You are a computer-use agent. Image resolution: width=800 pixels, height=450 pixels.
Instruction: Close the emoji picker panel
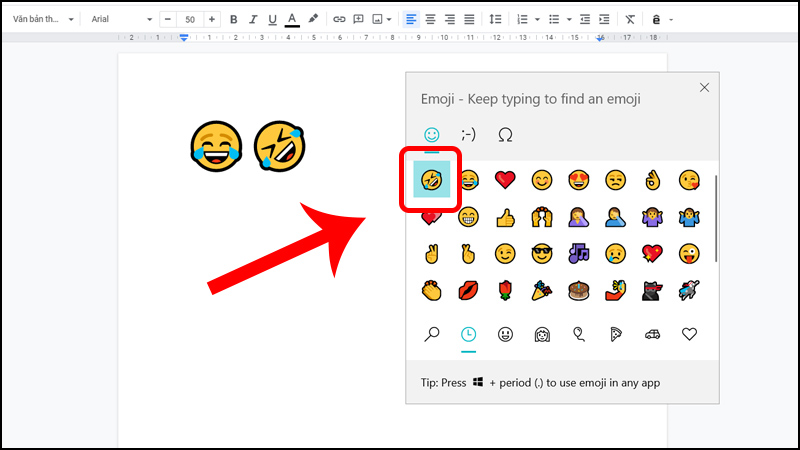(704, 88)
